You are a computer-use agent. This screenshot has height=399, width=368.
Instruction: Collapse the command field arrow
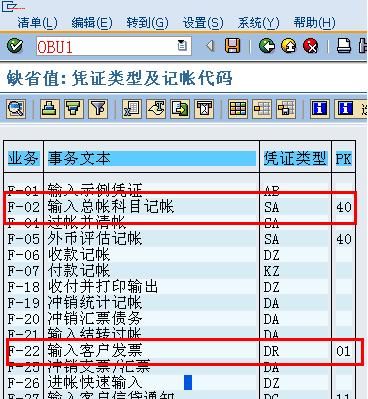pyautogui.click(x=210, y=46)
